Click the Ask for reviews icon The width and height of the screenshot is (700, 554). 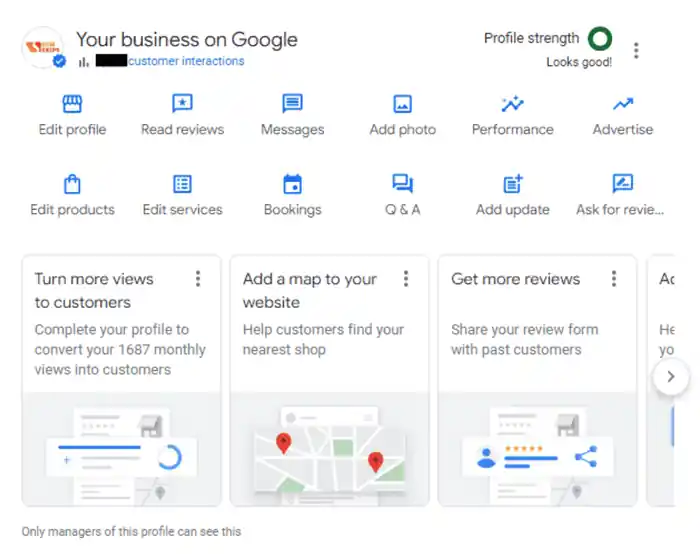[x=623, y=183]
